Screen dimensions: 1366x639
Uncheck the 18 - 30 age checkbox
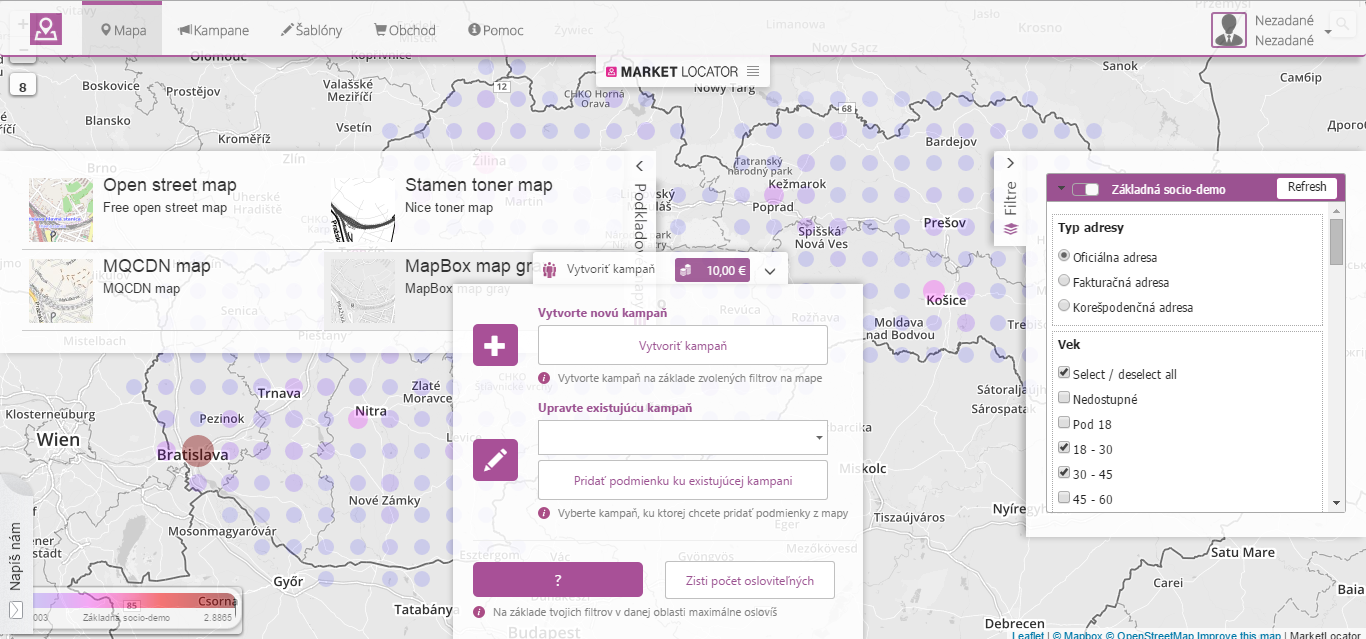1064,448
